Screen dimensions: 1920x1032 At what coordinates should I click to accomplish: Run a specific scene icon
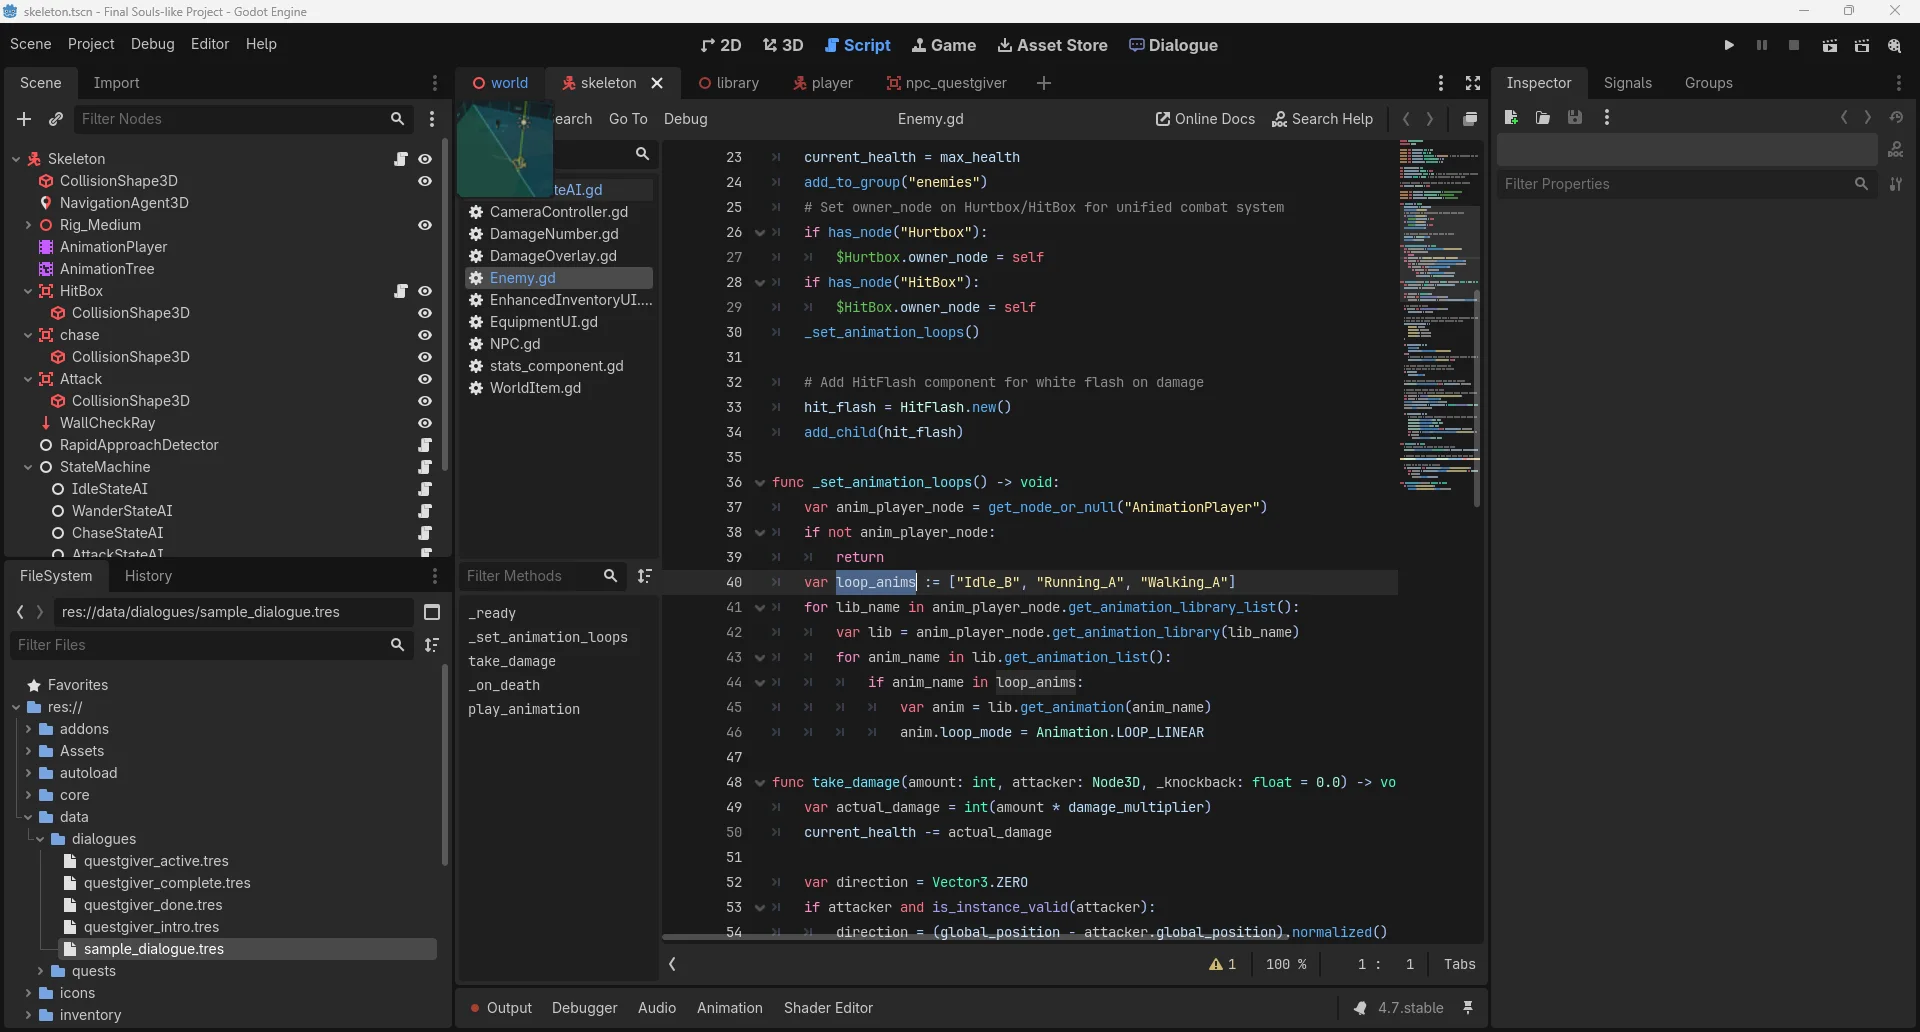coord(1862,46)
